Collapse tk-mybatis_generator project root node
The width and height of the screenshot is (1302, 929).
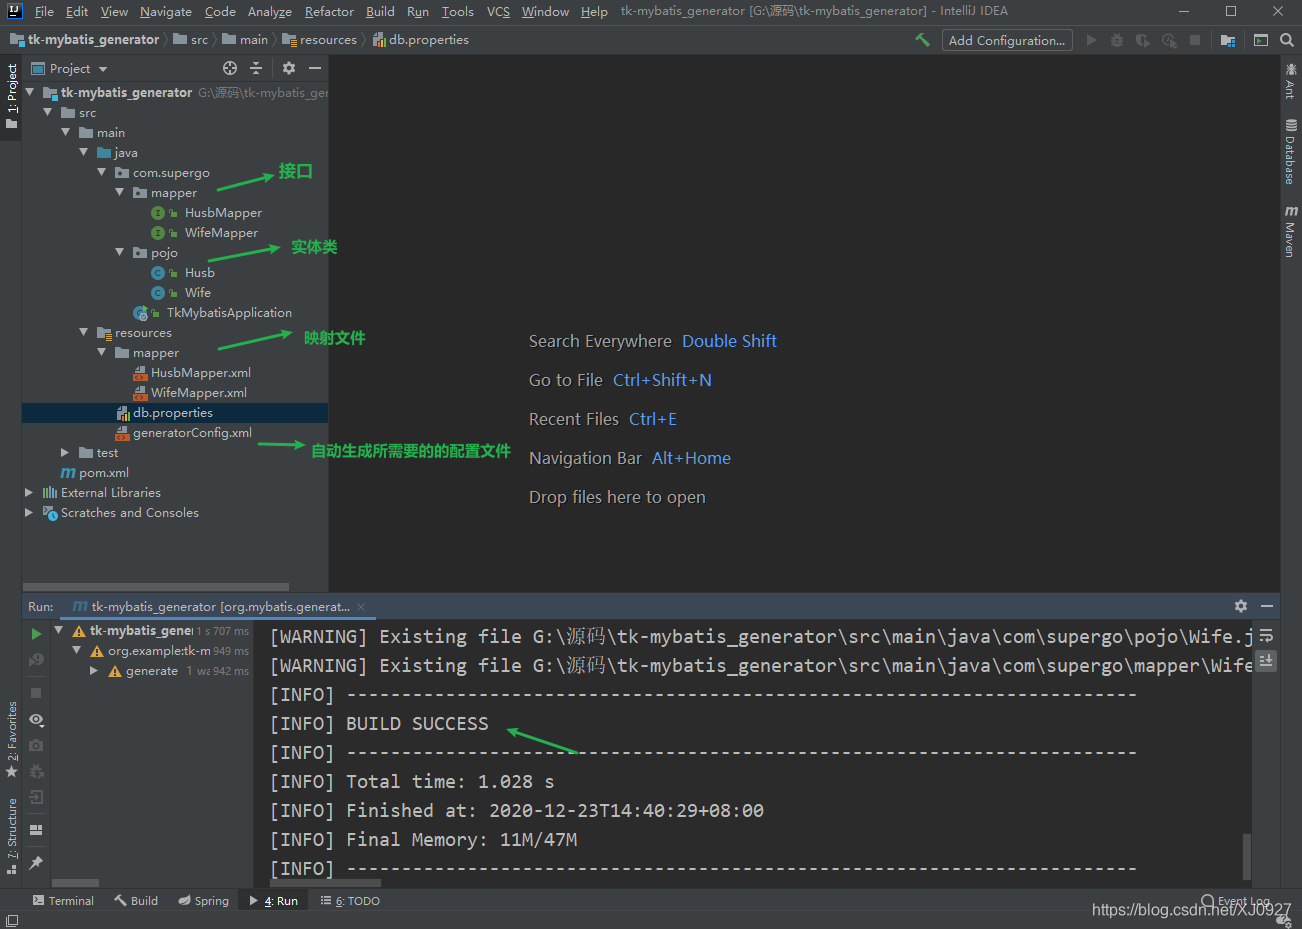29,92
